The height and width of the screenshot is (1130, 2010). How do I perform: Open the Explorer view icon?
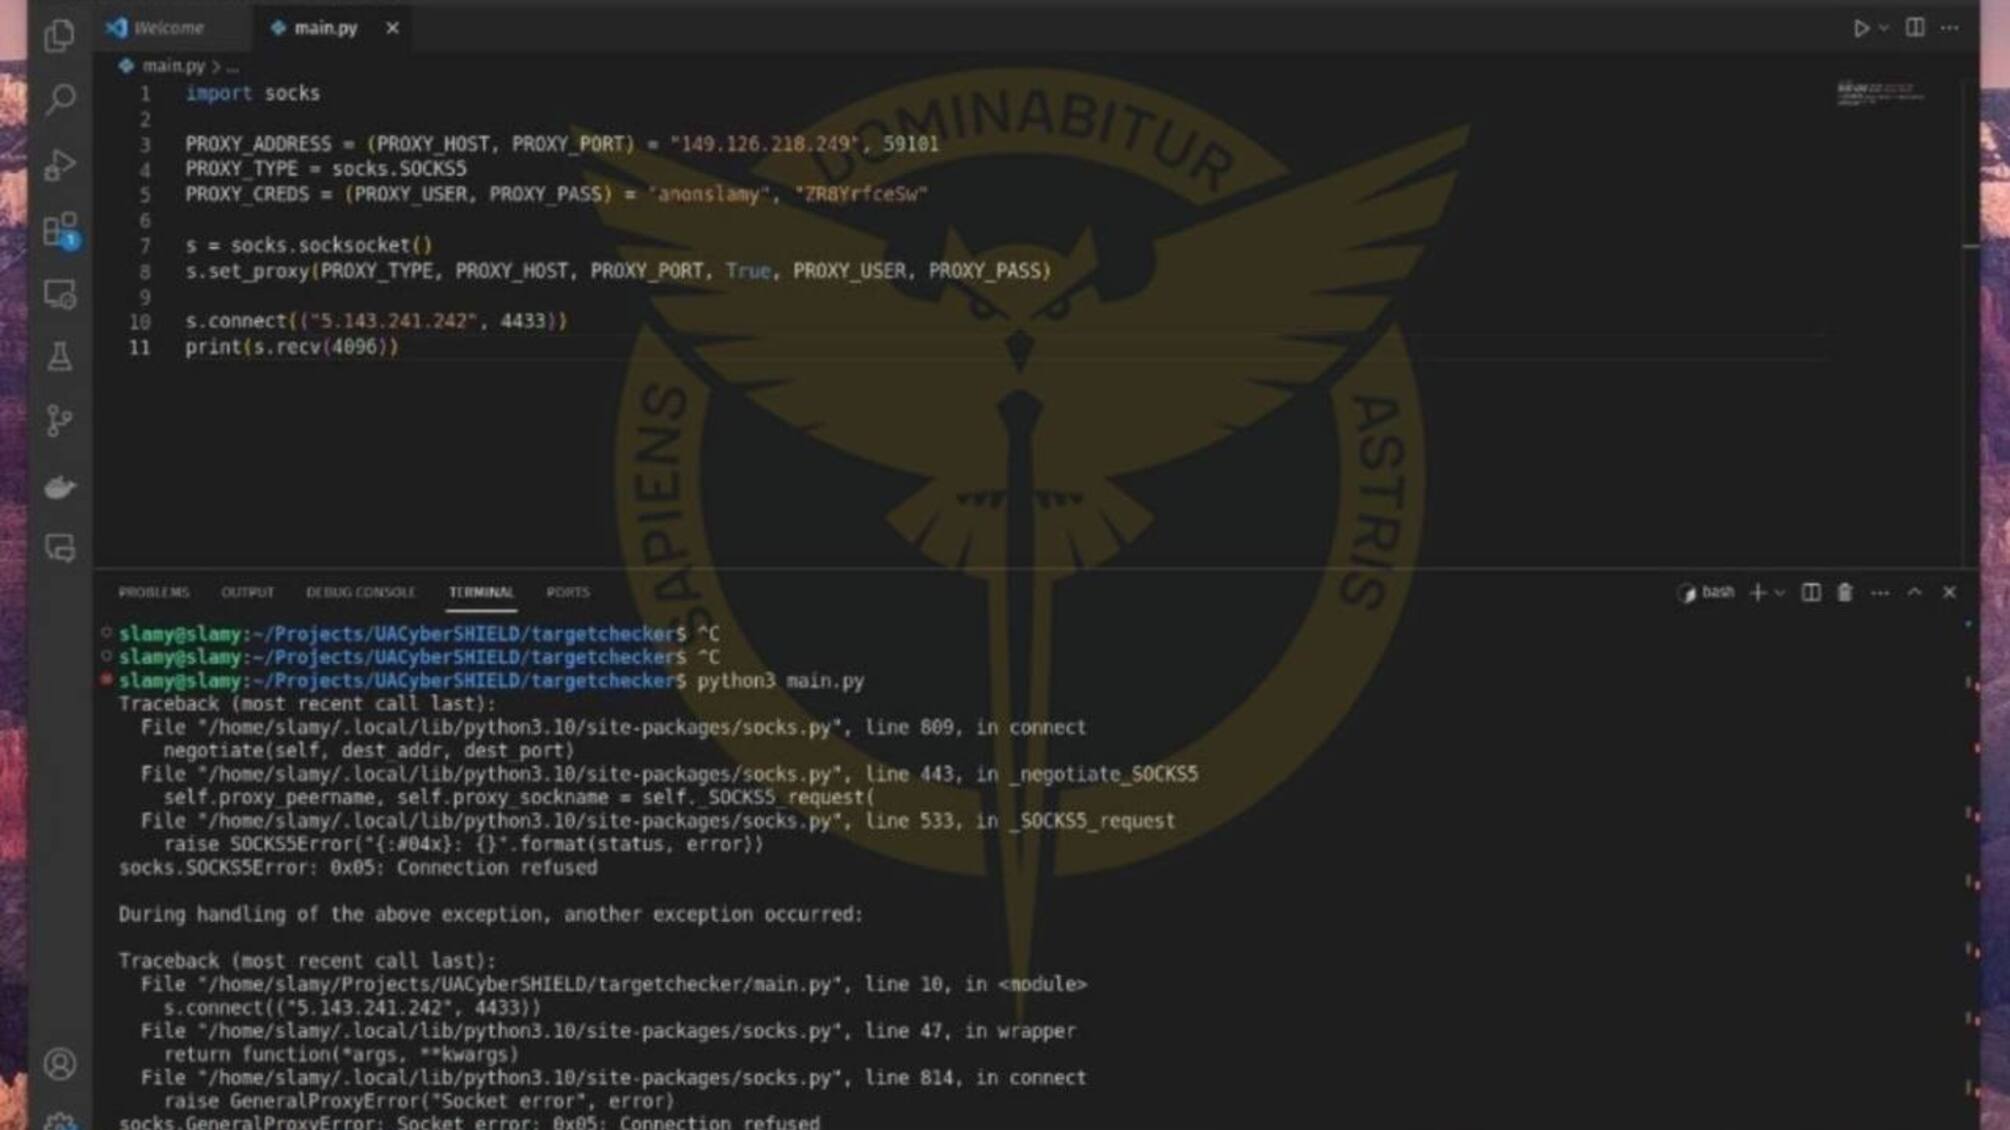[x=60, y=36]
